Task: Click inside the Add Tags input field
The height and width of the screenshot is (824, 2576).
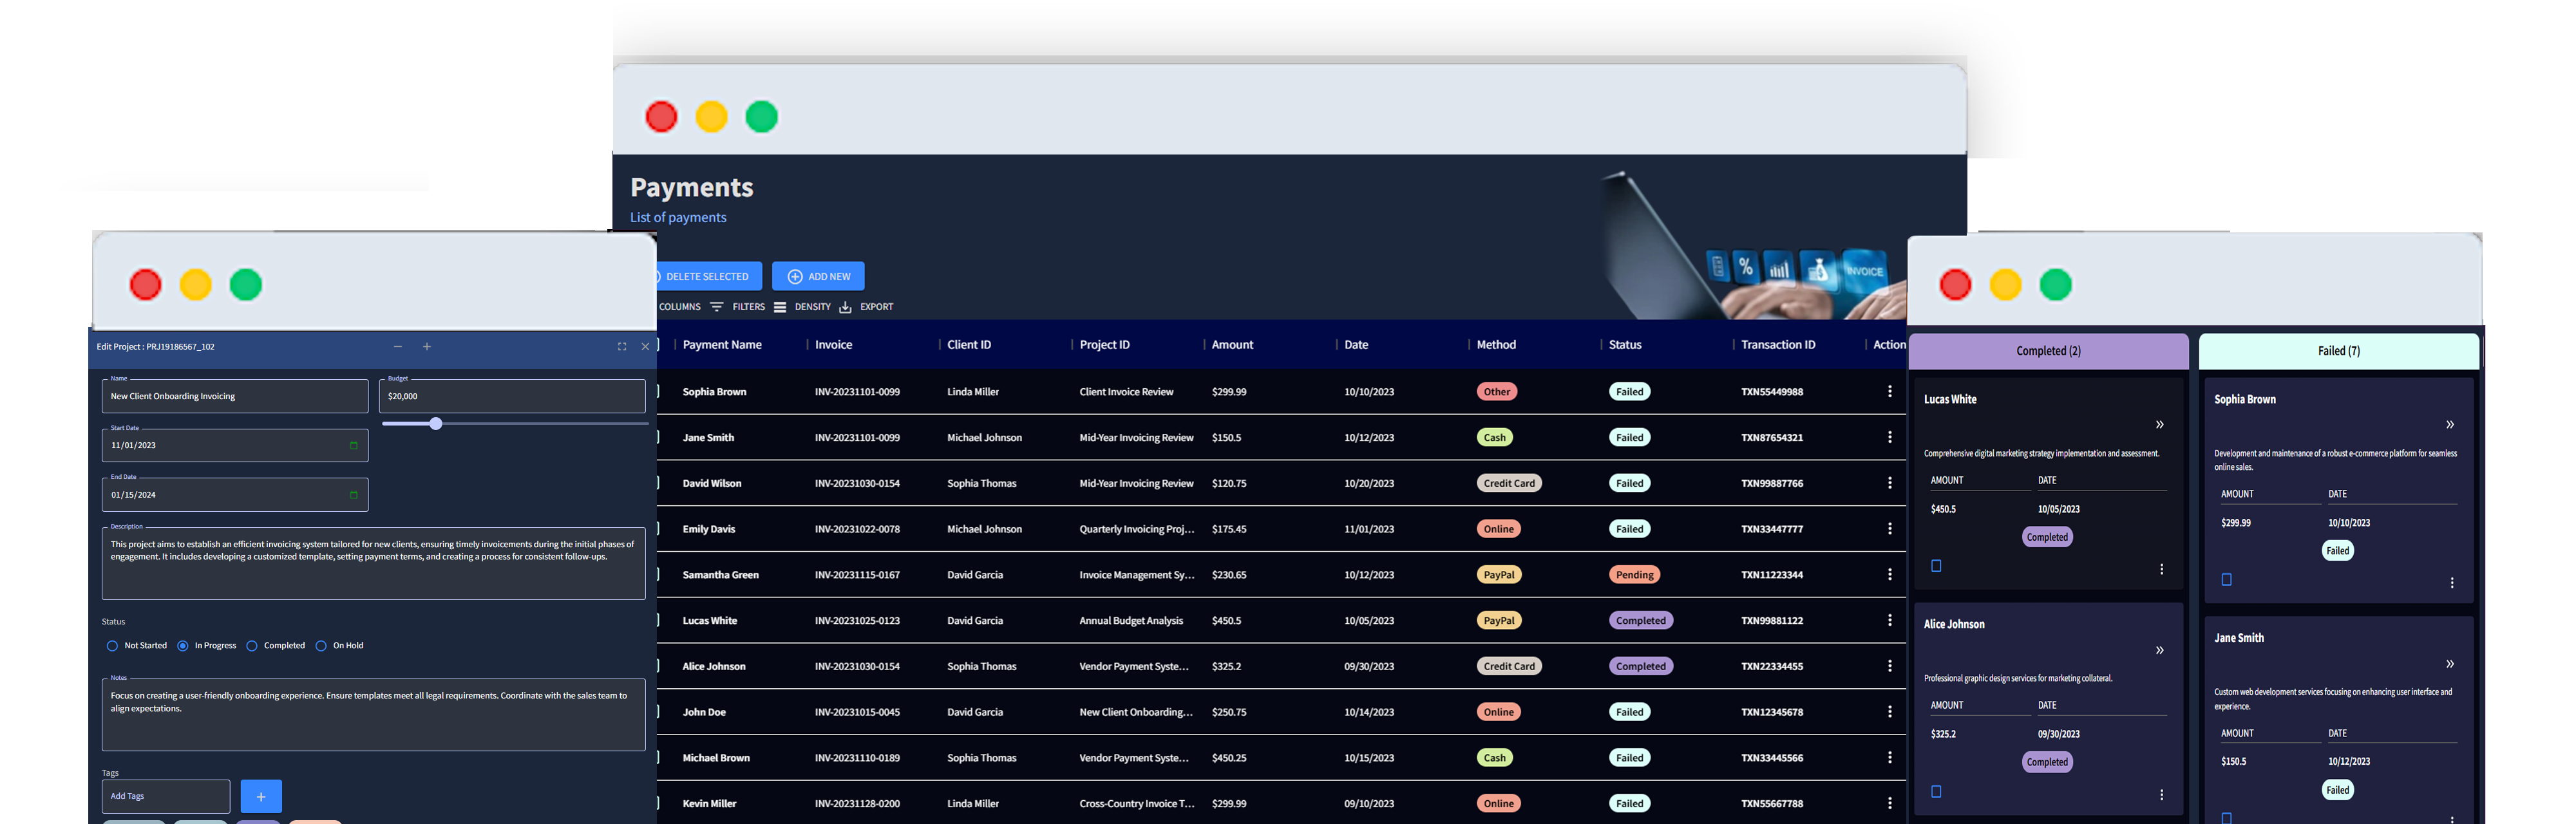Action: tap(165, 796)
